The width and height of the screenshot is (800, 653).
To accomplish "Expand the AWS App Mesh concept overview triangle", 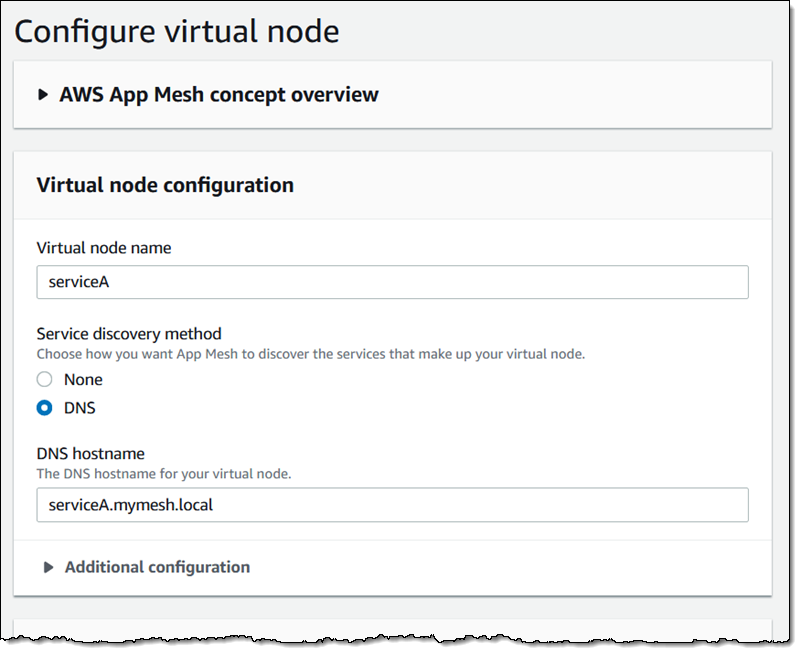I will click(x=43, y=95).
